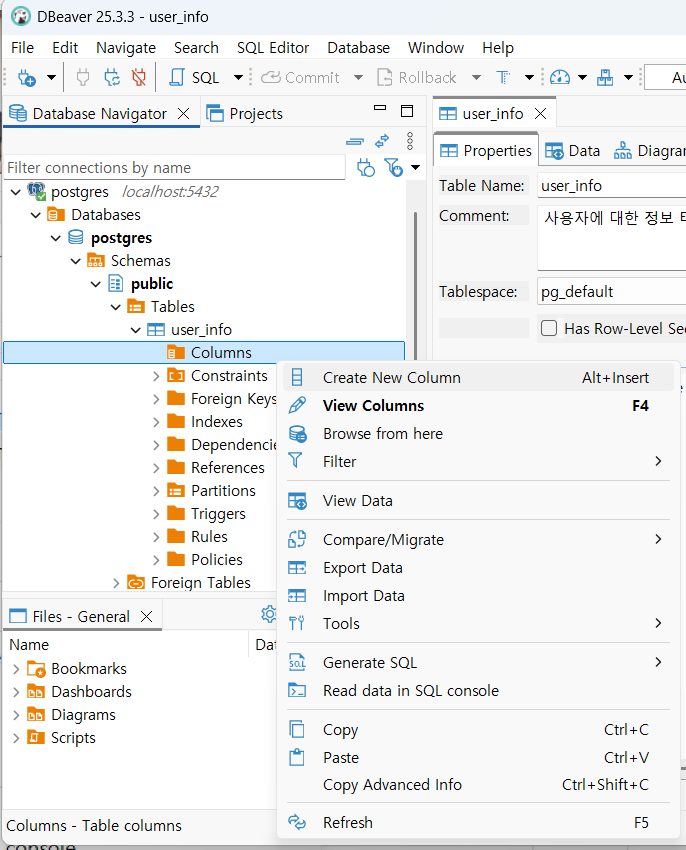Select the Policies tree item
Viewport: 686px width, 850px height.
pos(216,559)
